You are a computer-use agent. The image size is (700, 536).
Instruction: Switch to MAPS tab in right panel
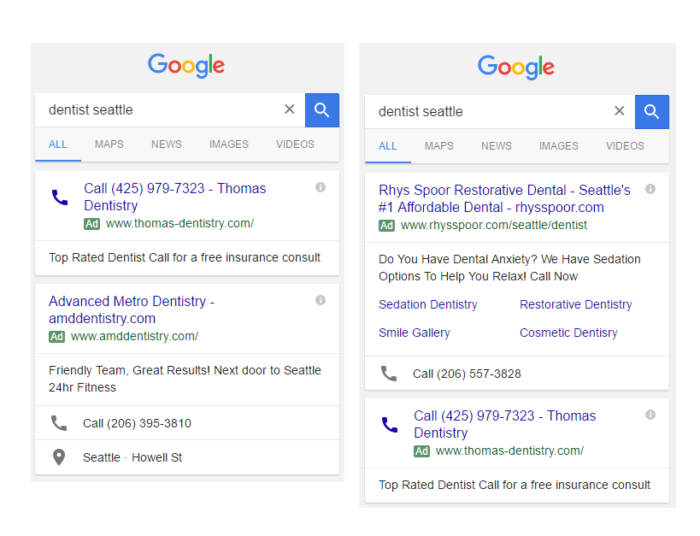point(439,146)
